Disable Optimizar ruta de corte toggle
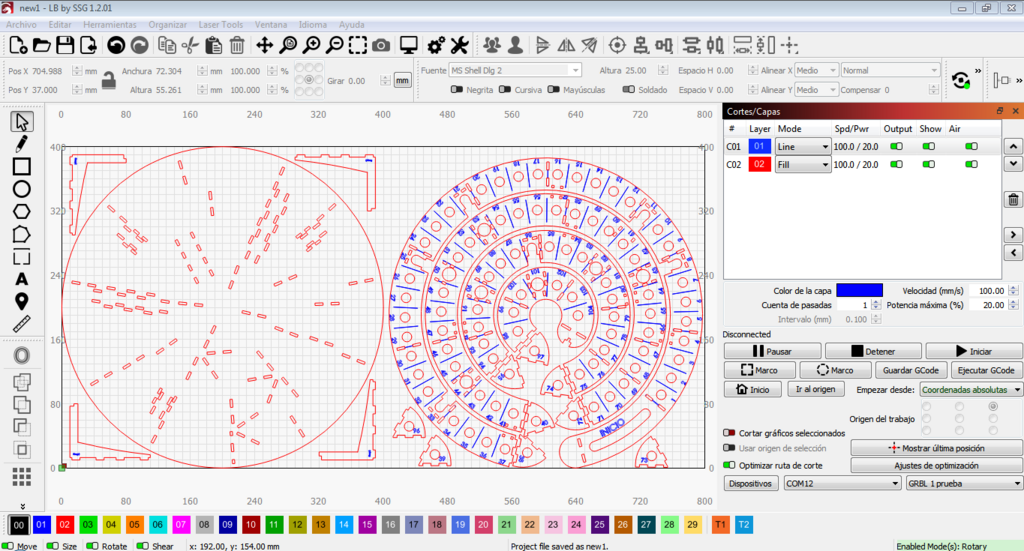1024x551 pixels. pos(729,465)
